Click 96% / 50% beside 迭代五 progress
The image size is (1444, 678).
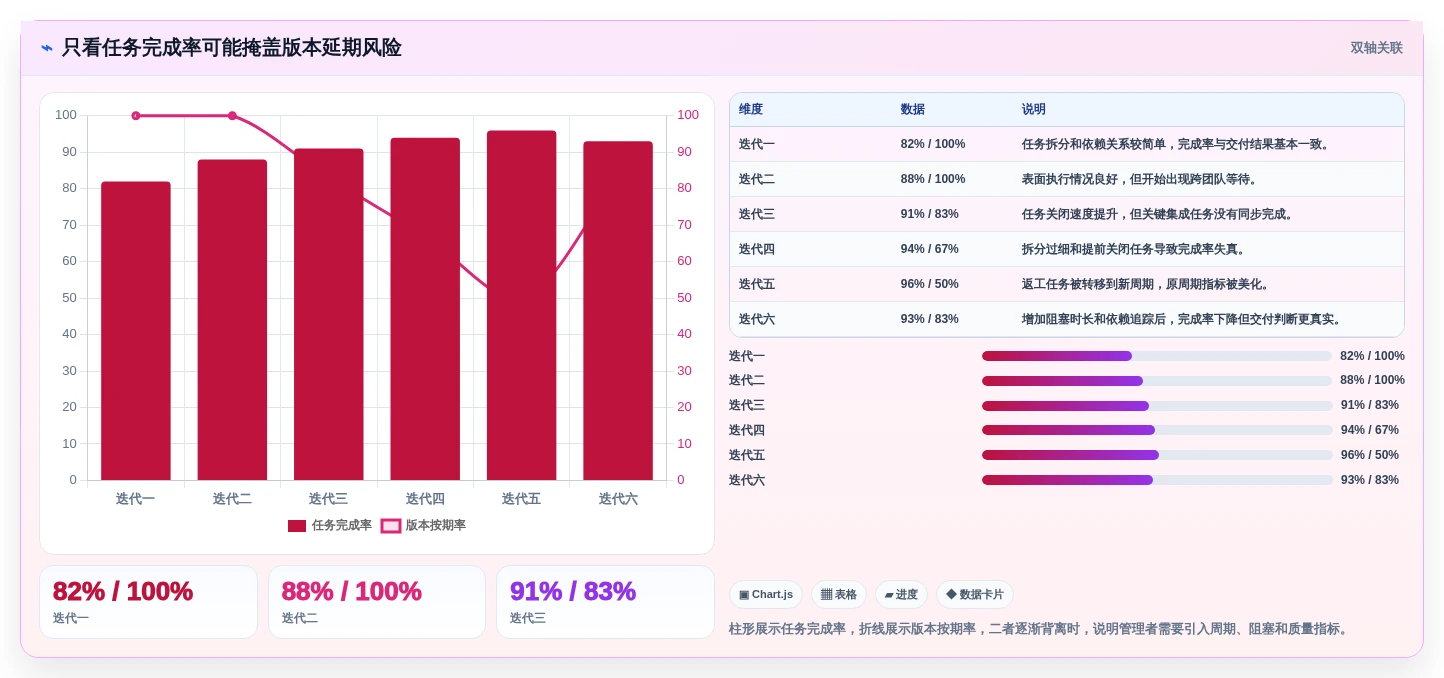click(1370, 455)
